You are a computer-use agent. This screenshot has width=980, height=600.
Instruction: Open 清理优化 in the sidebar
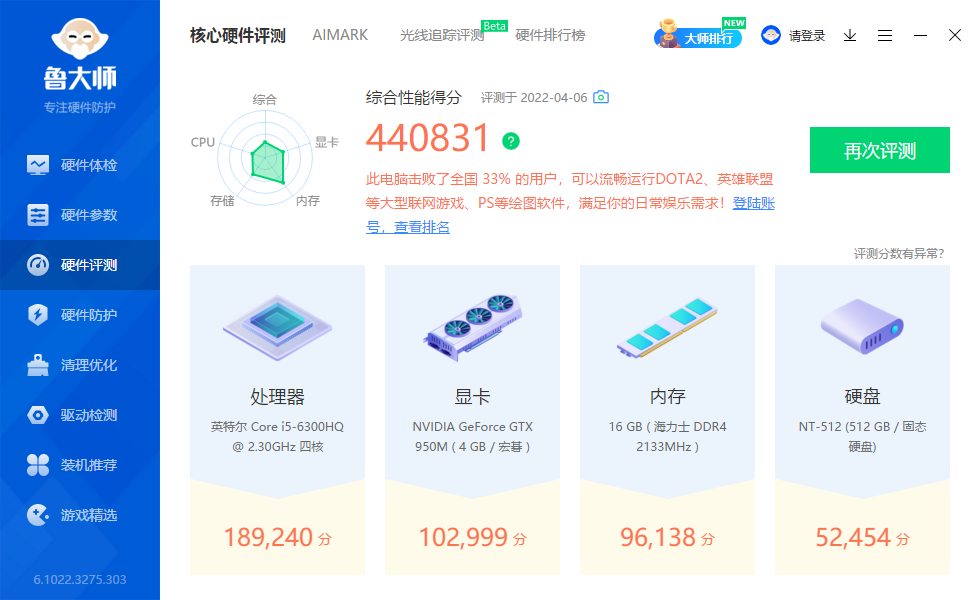pos(80,365)
